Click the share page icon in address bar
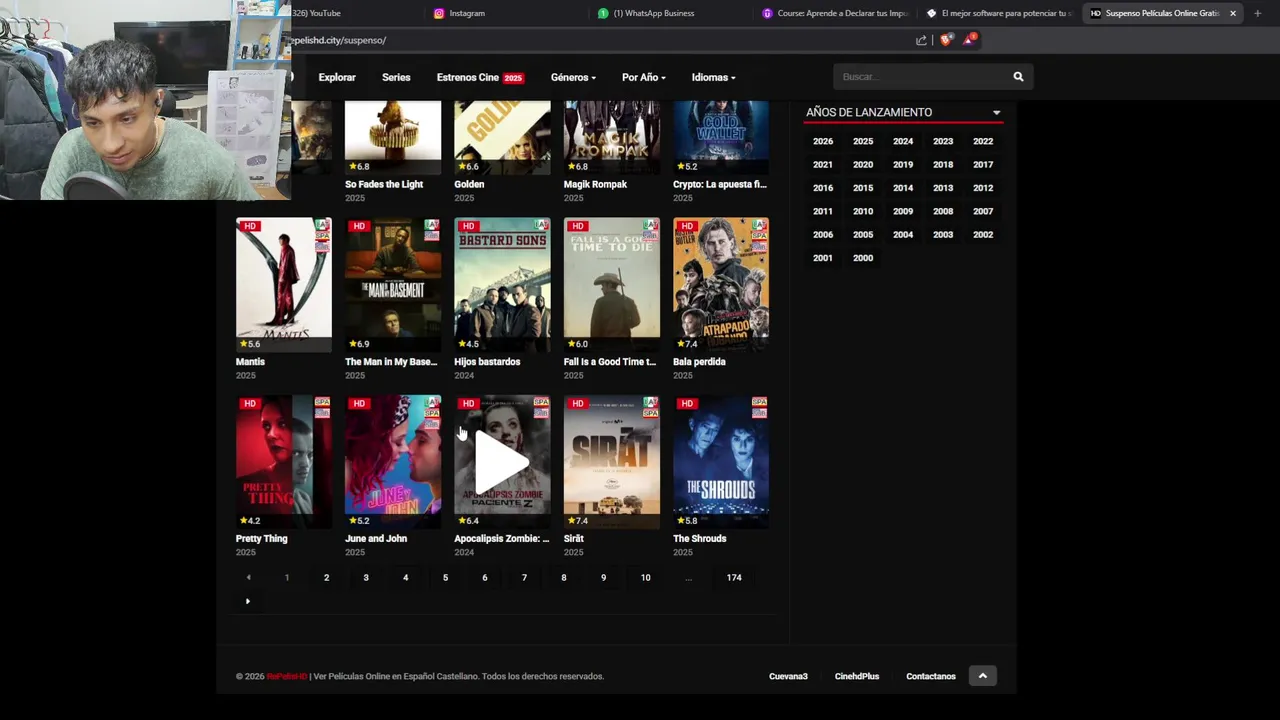Image resolution: width=1280 pixels, height=720 pixels. [921, 40]
